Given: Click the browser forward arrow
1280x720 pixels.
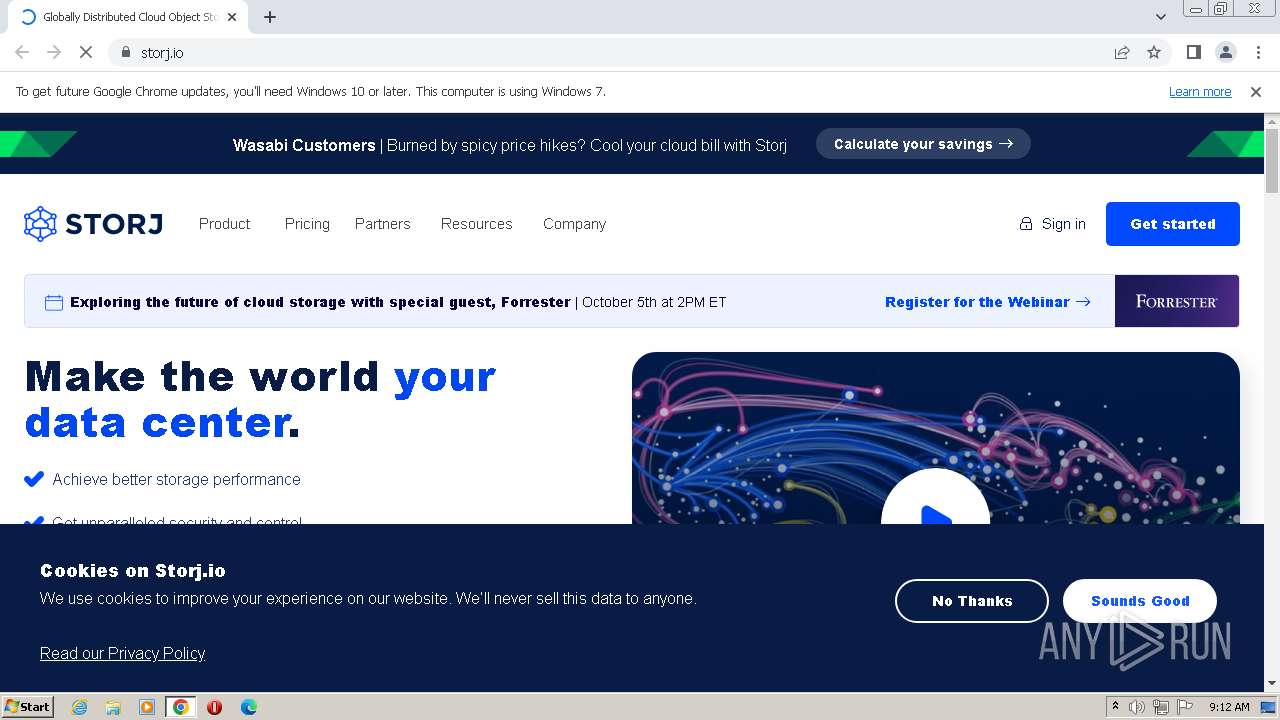Looking at the screenshot, I should (54, 52).
